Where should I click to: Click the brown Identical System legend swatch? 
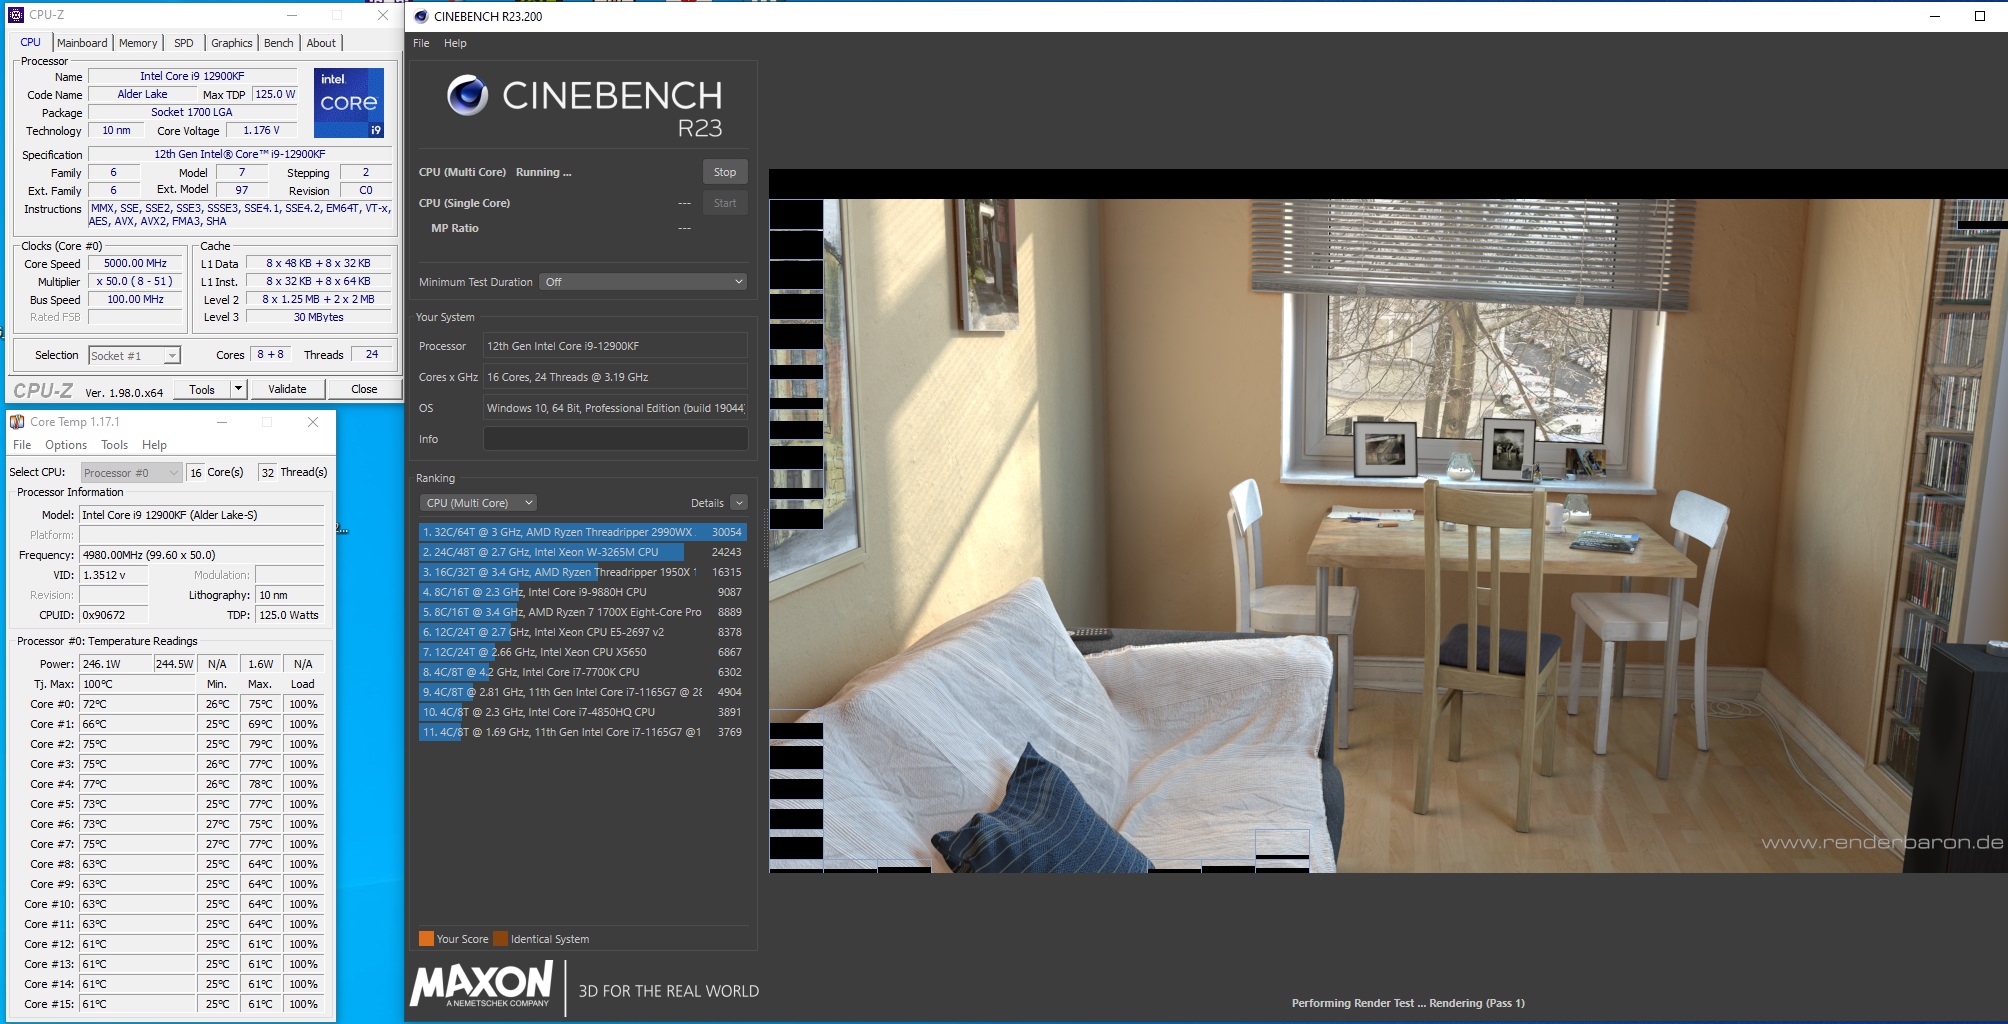[x=500, y=939]
